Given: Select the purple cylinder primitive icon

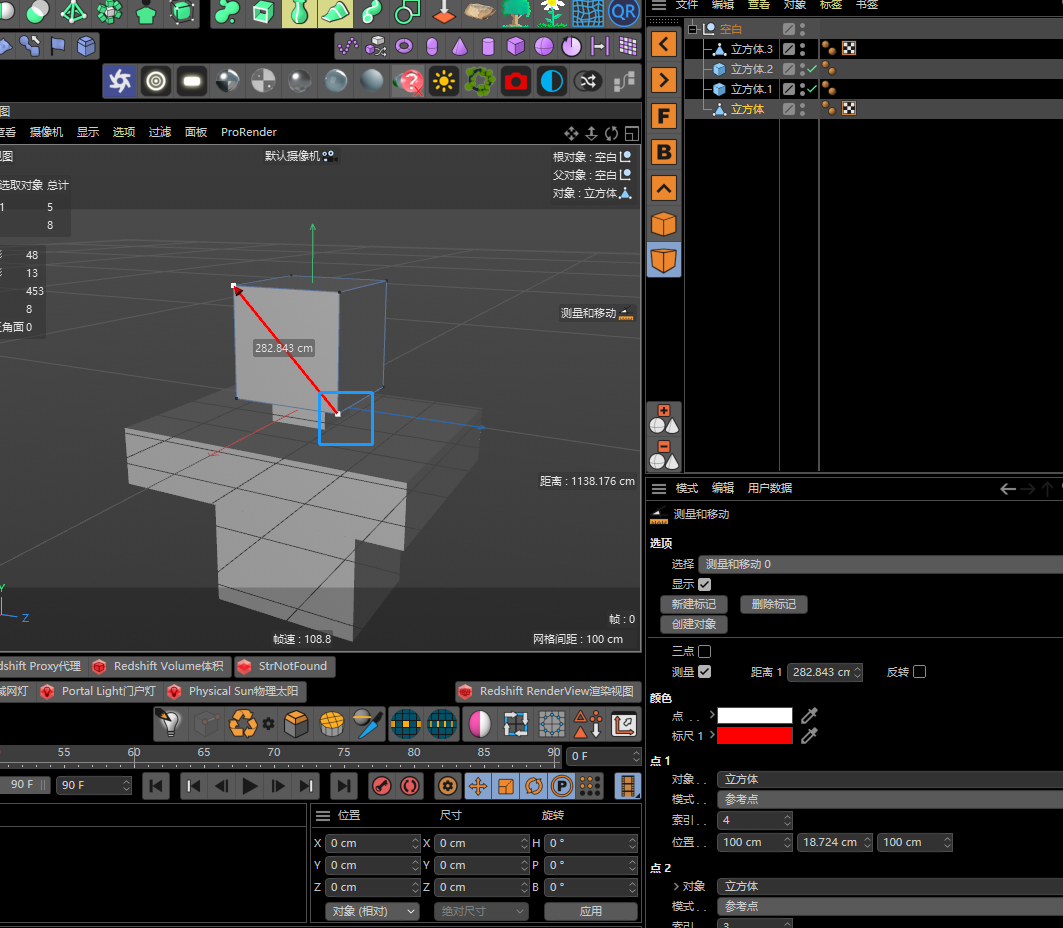Looking at the screenshot, I should tap(487, 46).
